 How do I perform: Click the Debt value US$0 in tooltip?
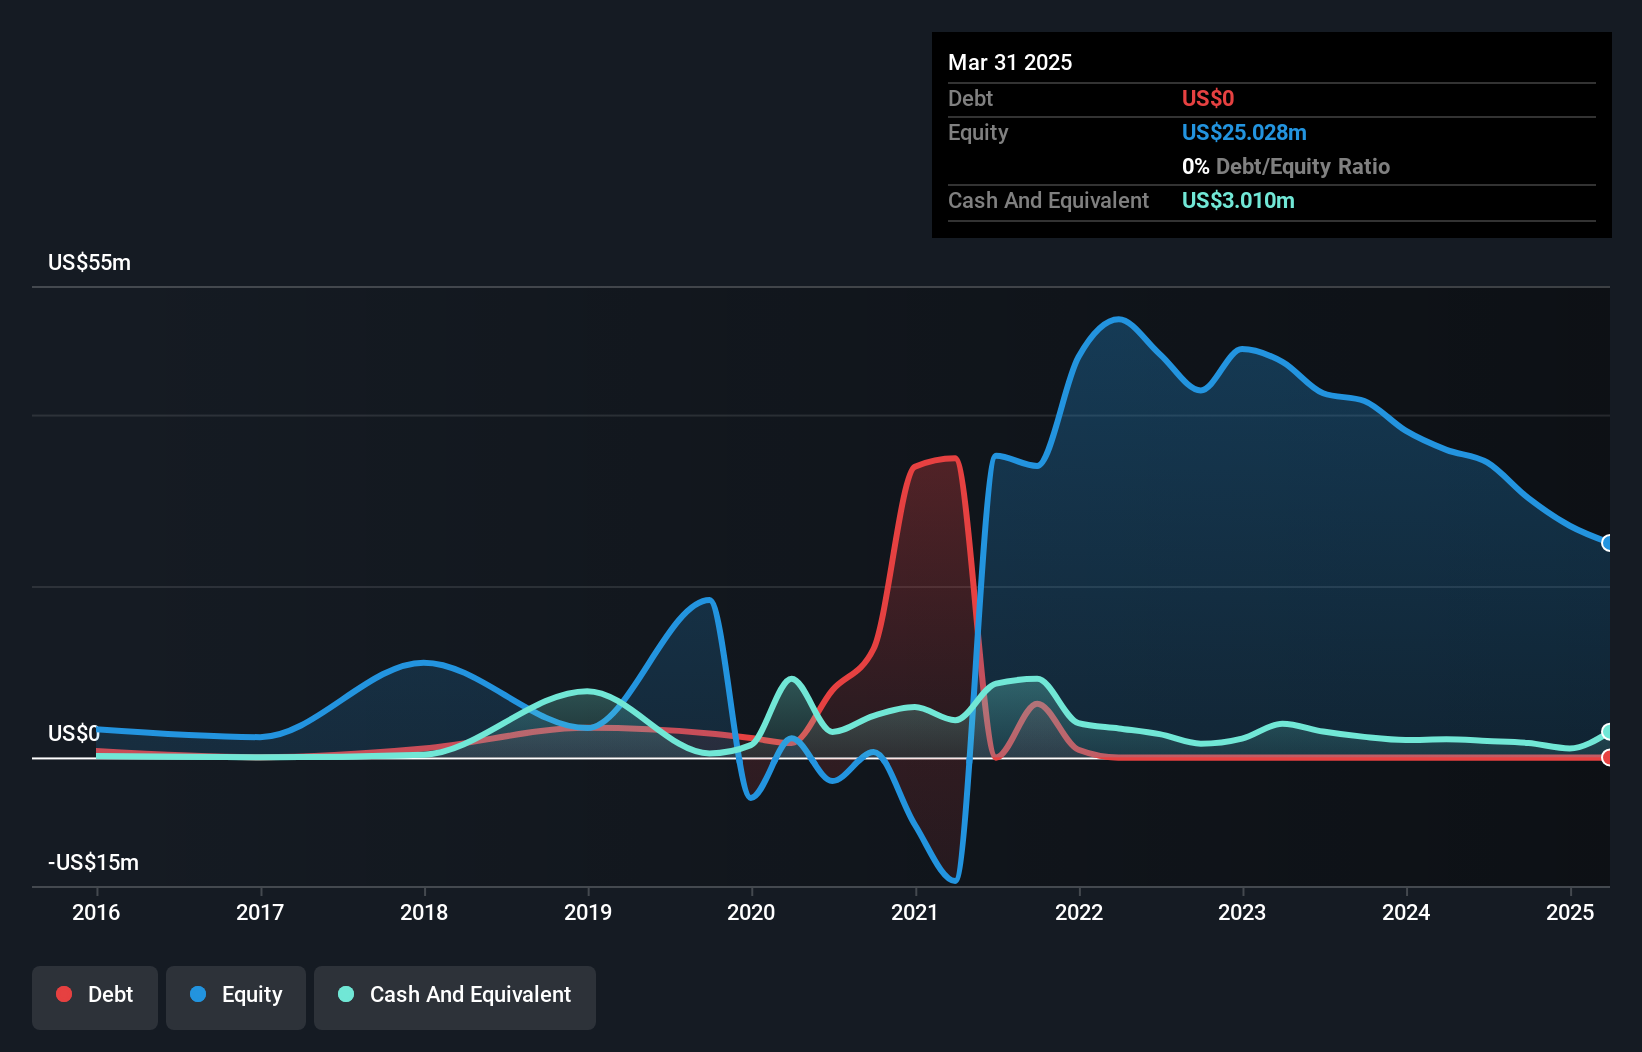click(x=1208, y=98)
